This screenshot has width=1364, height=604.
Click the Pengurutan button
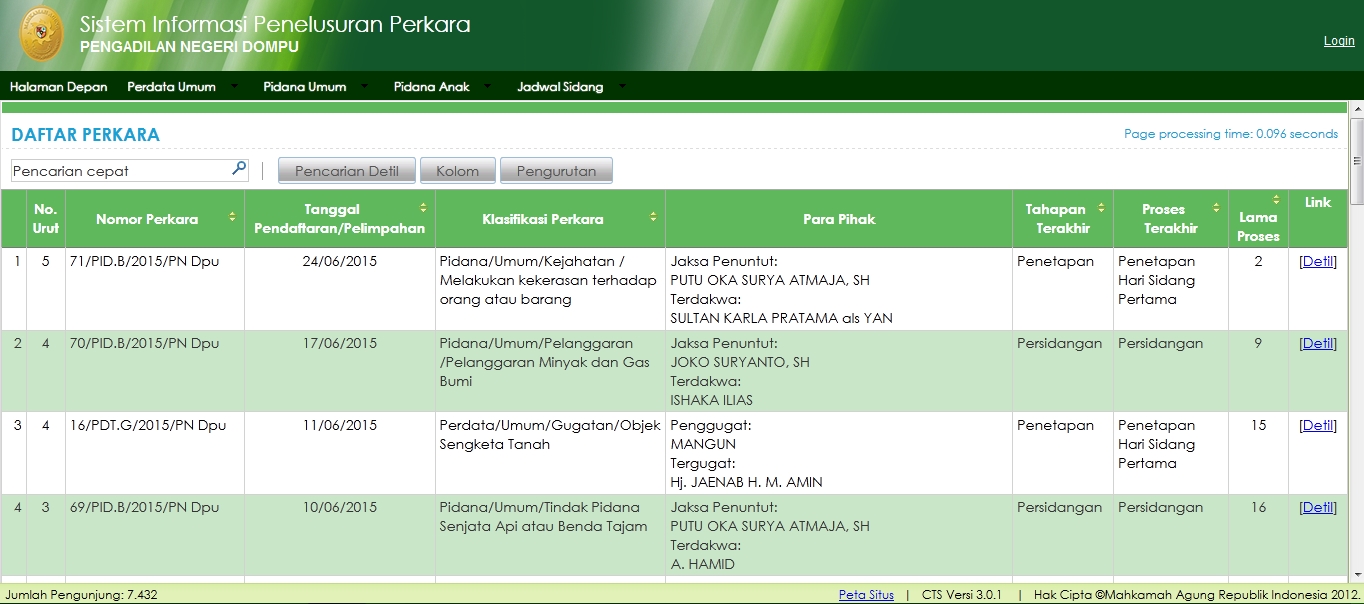pos(556,171)
